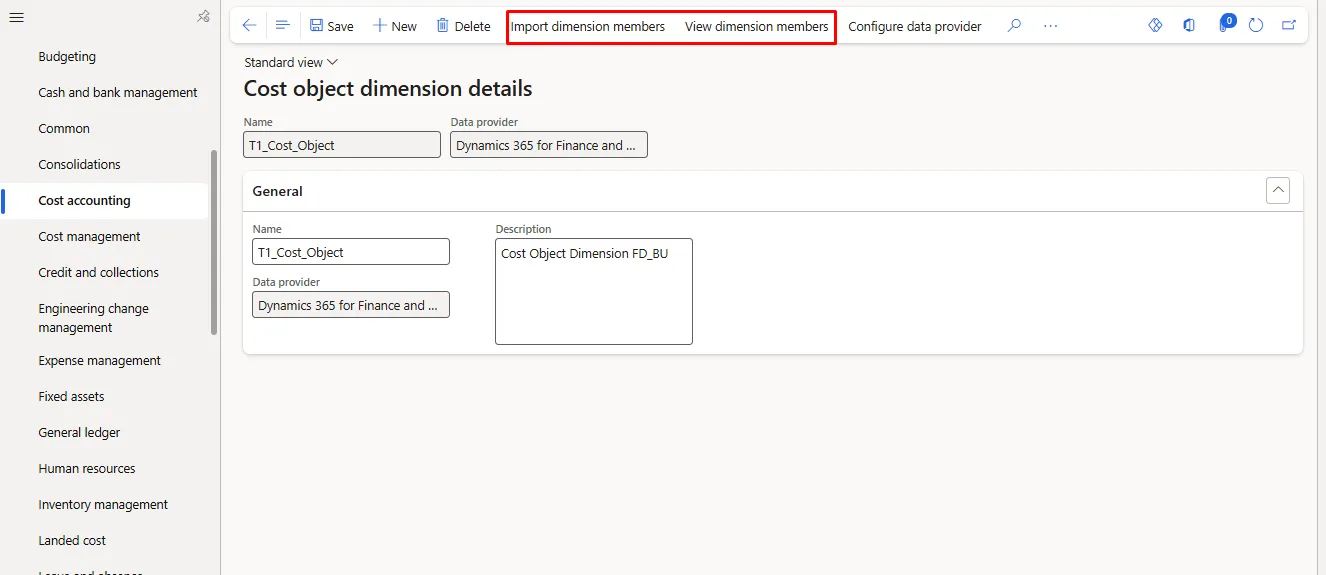The width and height of the screenshot is (1326, 575).
Task: Click the Data provider field in General
Action: 351,305
